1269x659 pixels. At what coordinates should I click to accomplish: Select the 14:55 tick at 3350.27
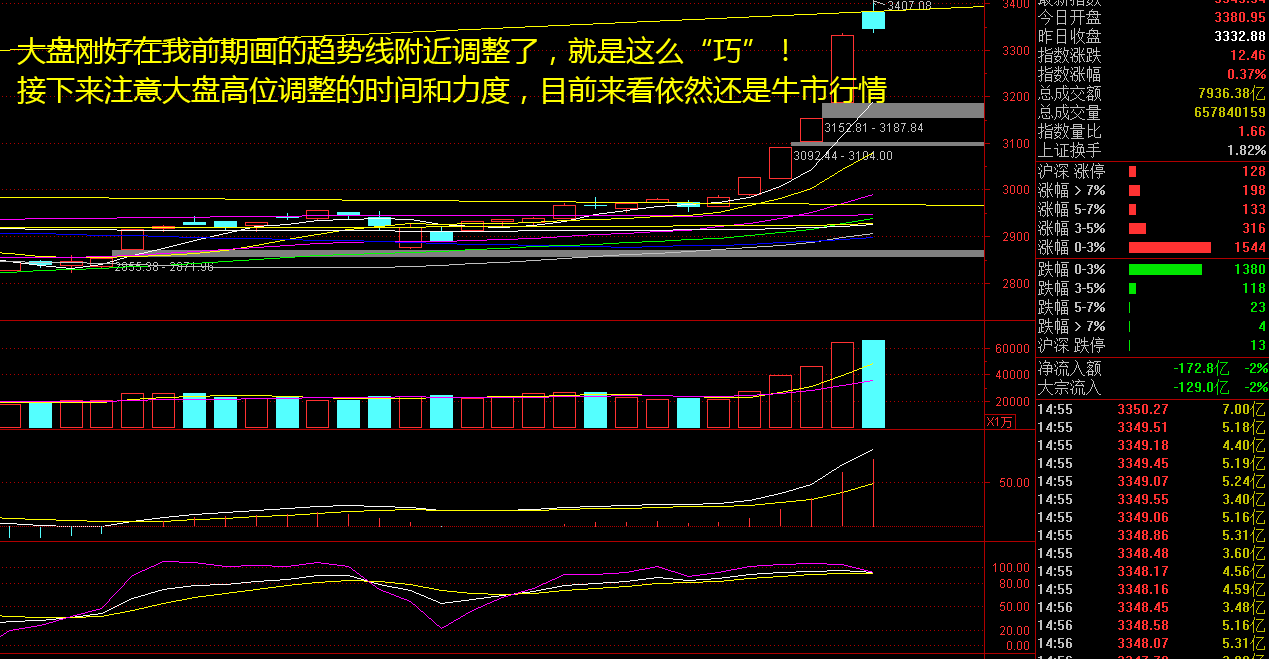1151,409
